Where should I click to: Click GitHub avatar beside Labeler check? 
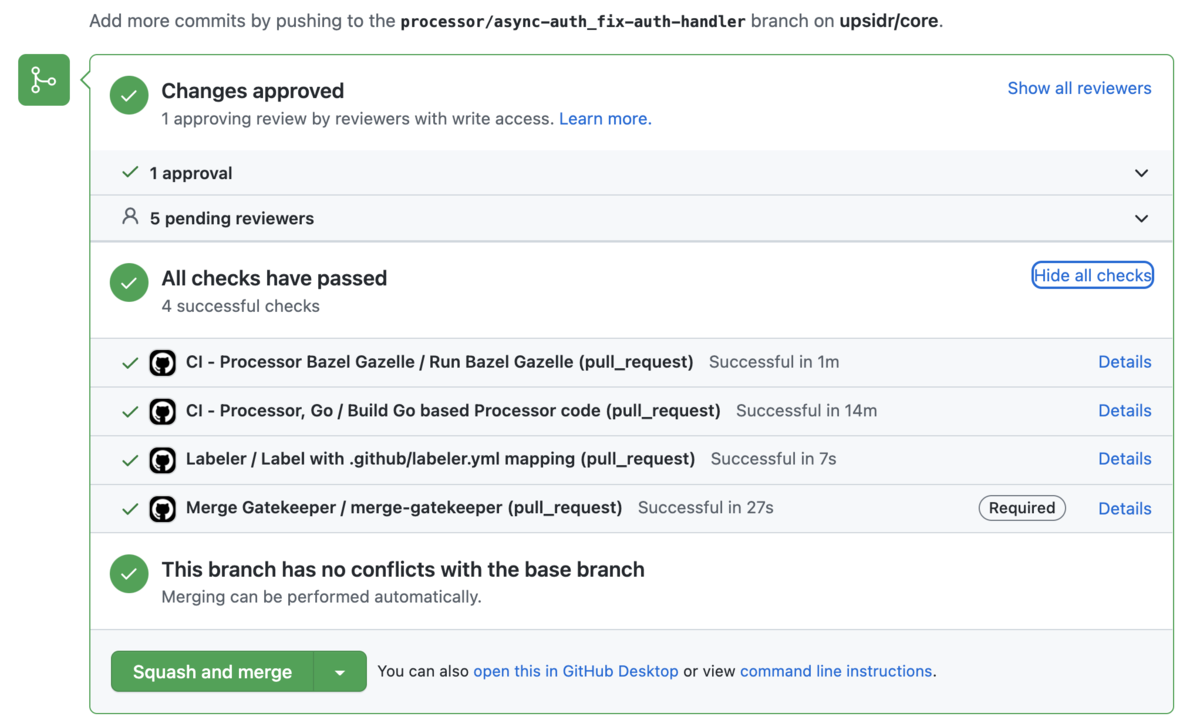point(163,460)
